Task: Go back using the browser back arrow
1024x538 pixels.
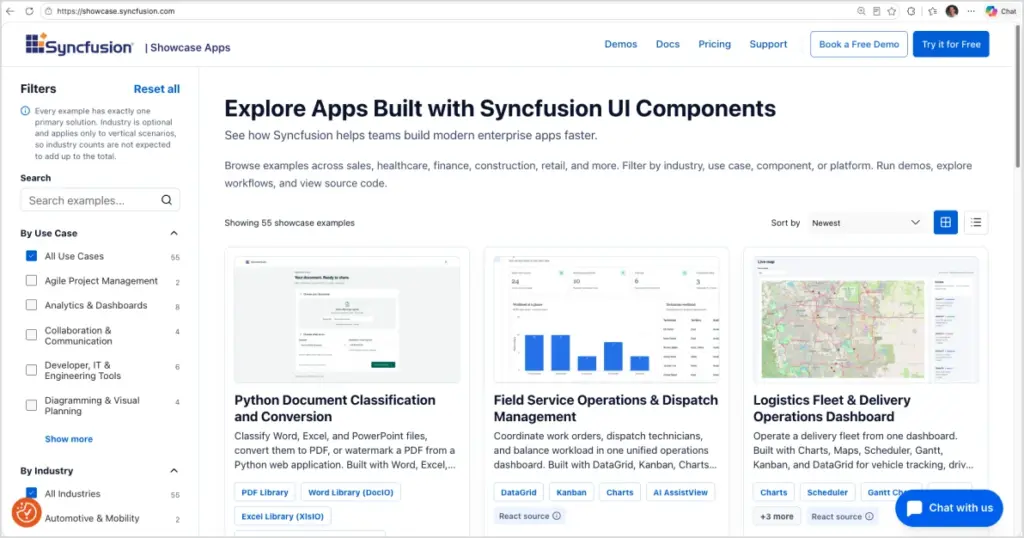Action: click(x=10, y=11)
